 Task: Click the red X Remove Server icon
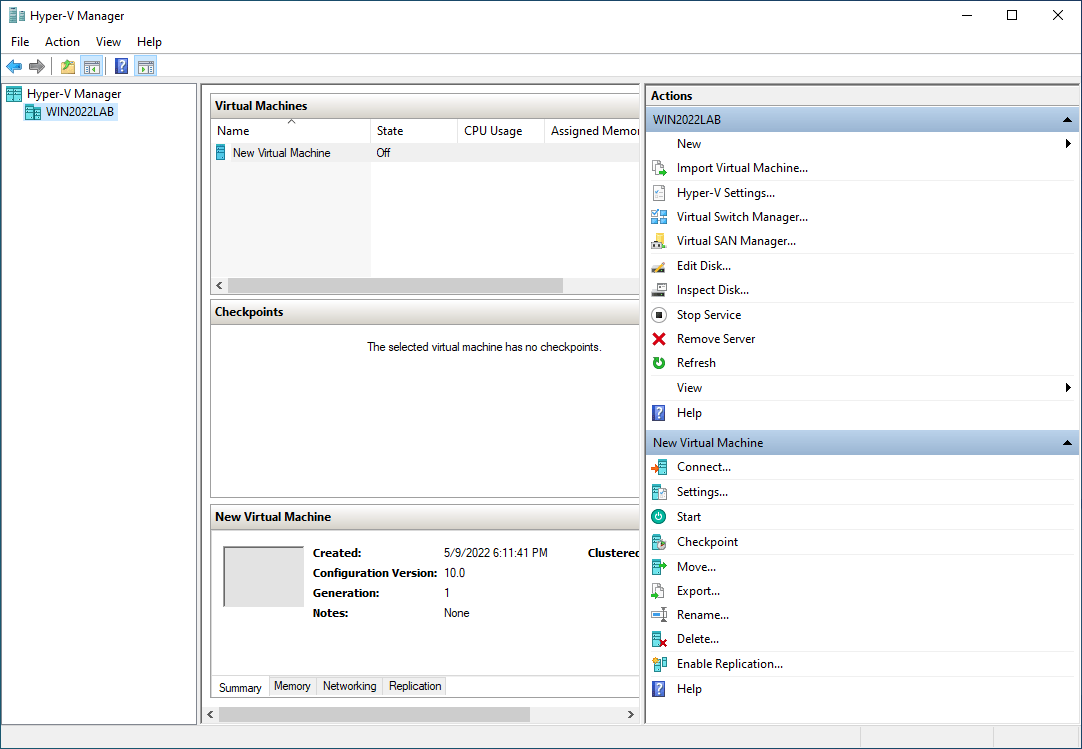pyautogui.click(x=659, y=339)
